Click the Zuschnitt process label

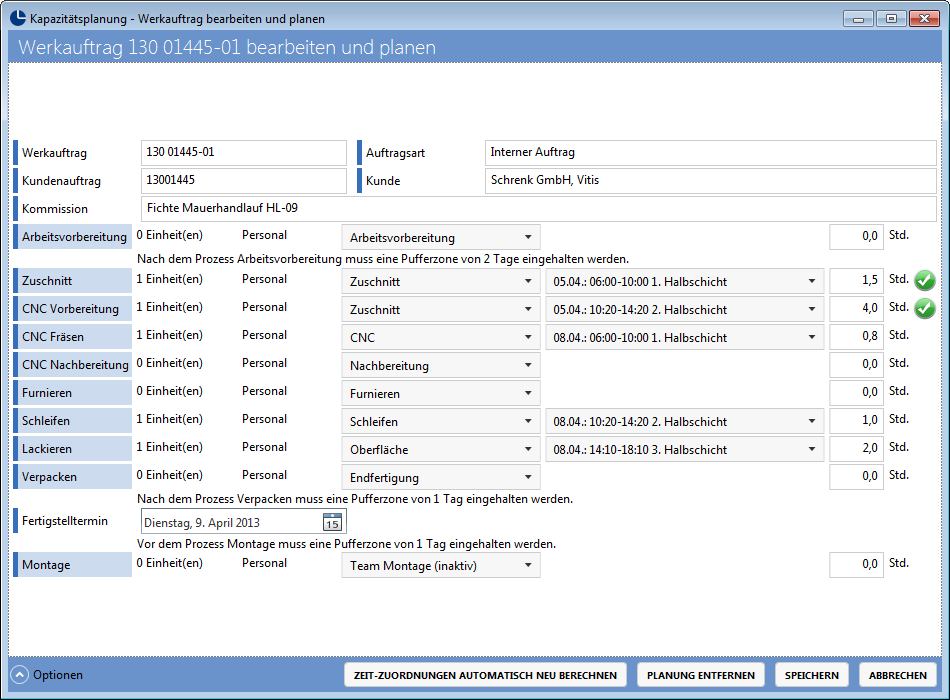(73, 281)
